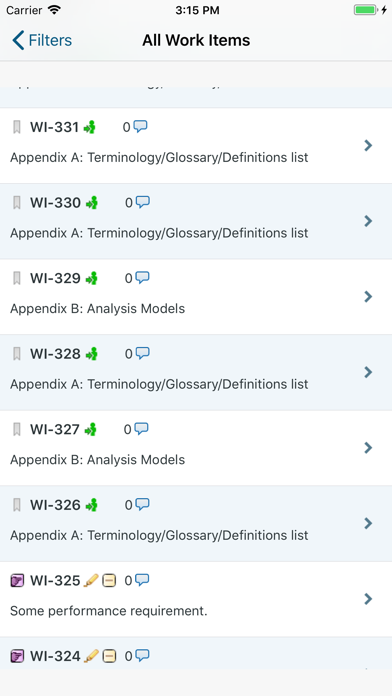Tap the comment bubble on WI-326
This screenshot has width=392, height=696.
pos(143,504)
